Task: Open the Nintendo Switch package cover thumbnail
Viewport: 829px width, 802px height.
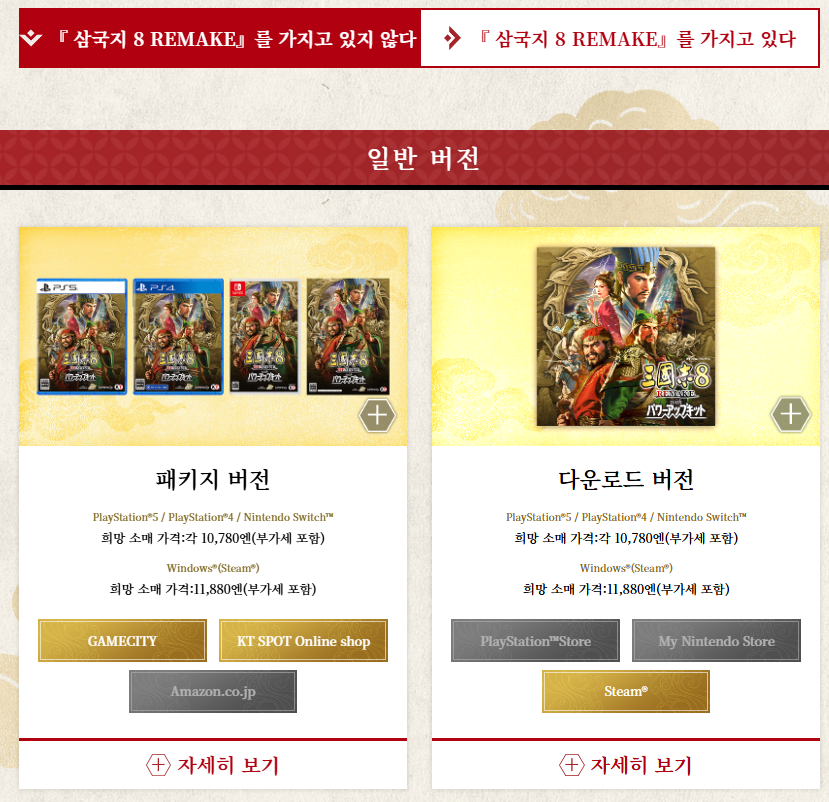Action: (264, 336)
